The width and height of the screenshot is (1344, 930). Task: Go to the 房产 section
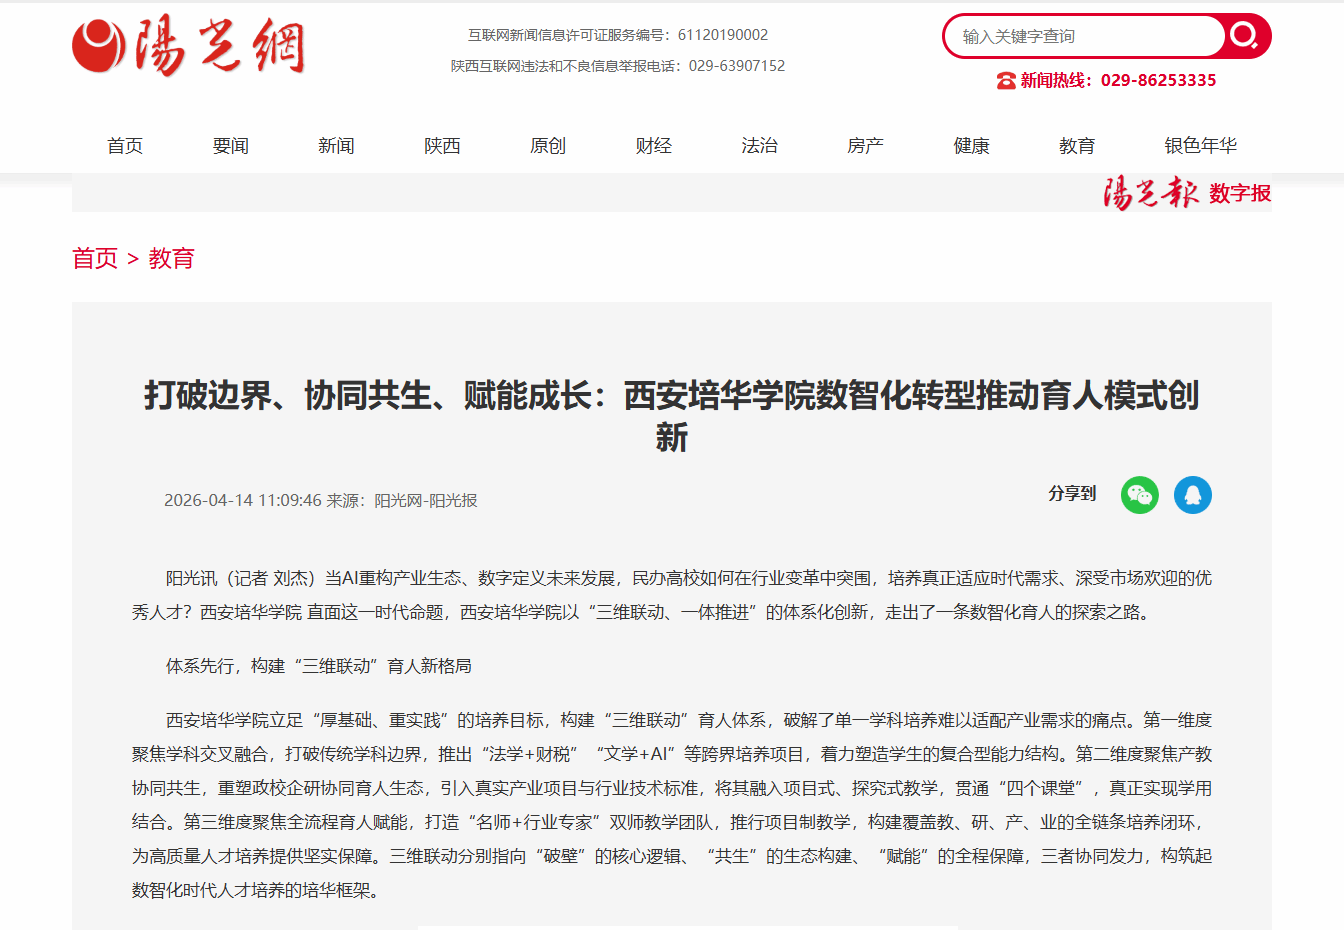click(866, 146)
